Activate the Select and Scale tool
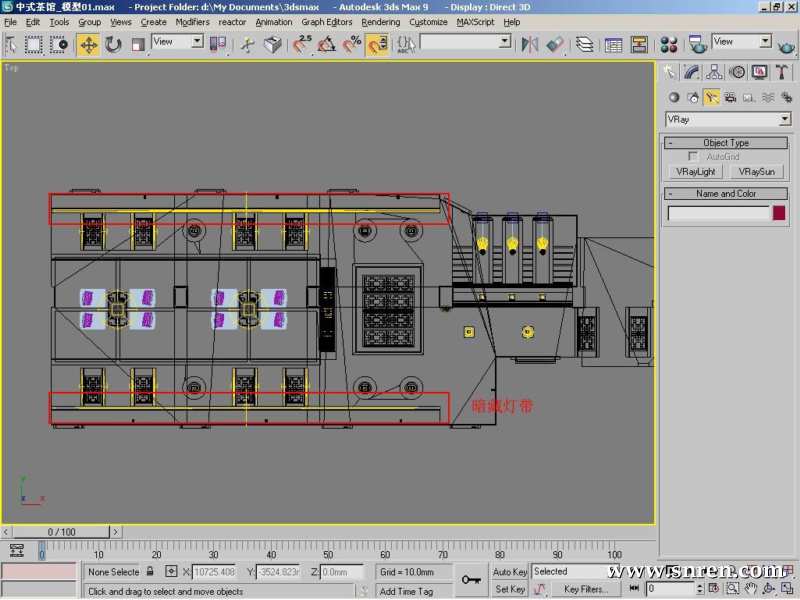This screenshot has width=800, height=600. pyautogui.click(x=138, y=45)
